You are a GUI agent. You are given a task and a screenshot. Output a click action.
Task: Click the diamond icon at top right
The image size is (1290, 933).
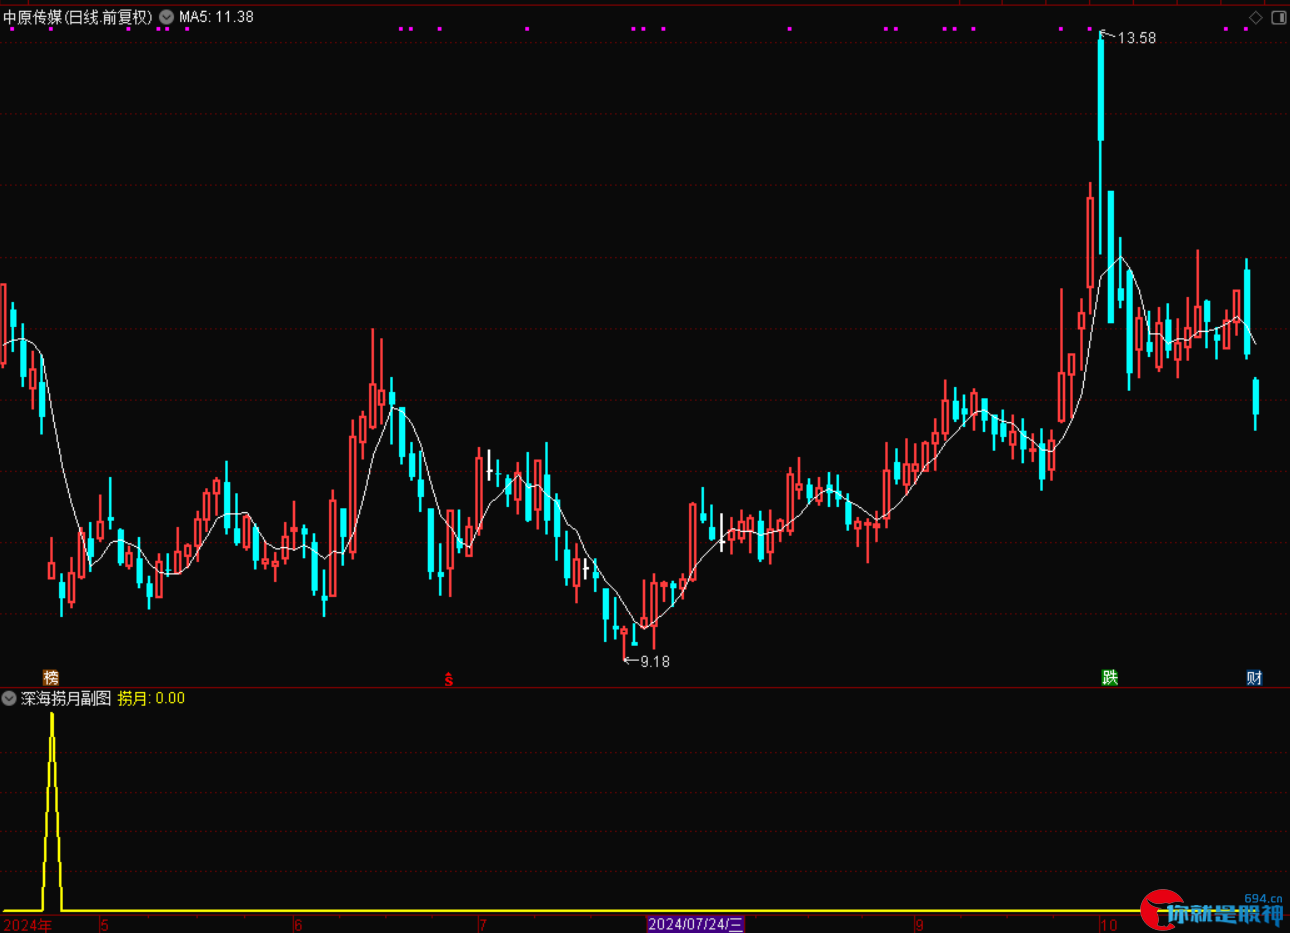[x=1256, y=17]
